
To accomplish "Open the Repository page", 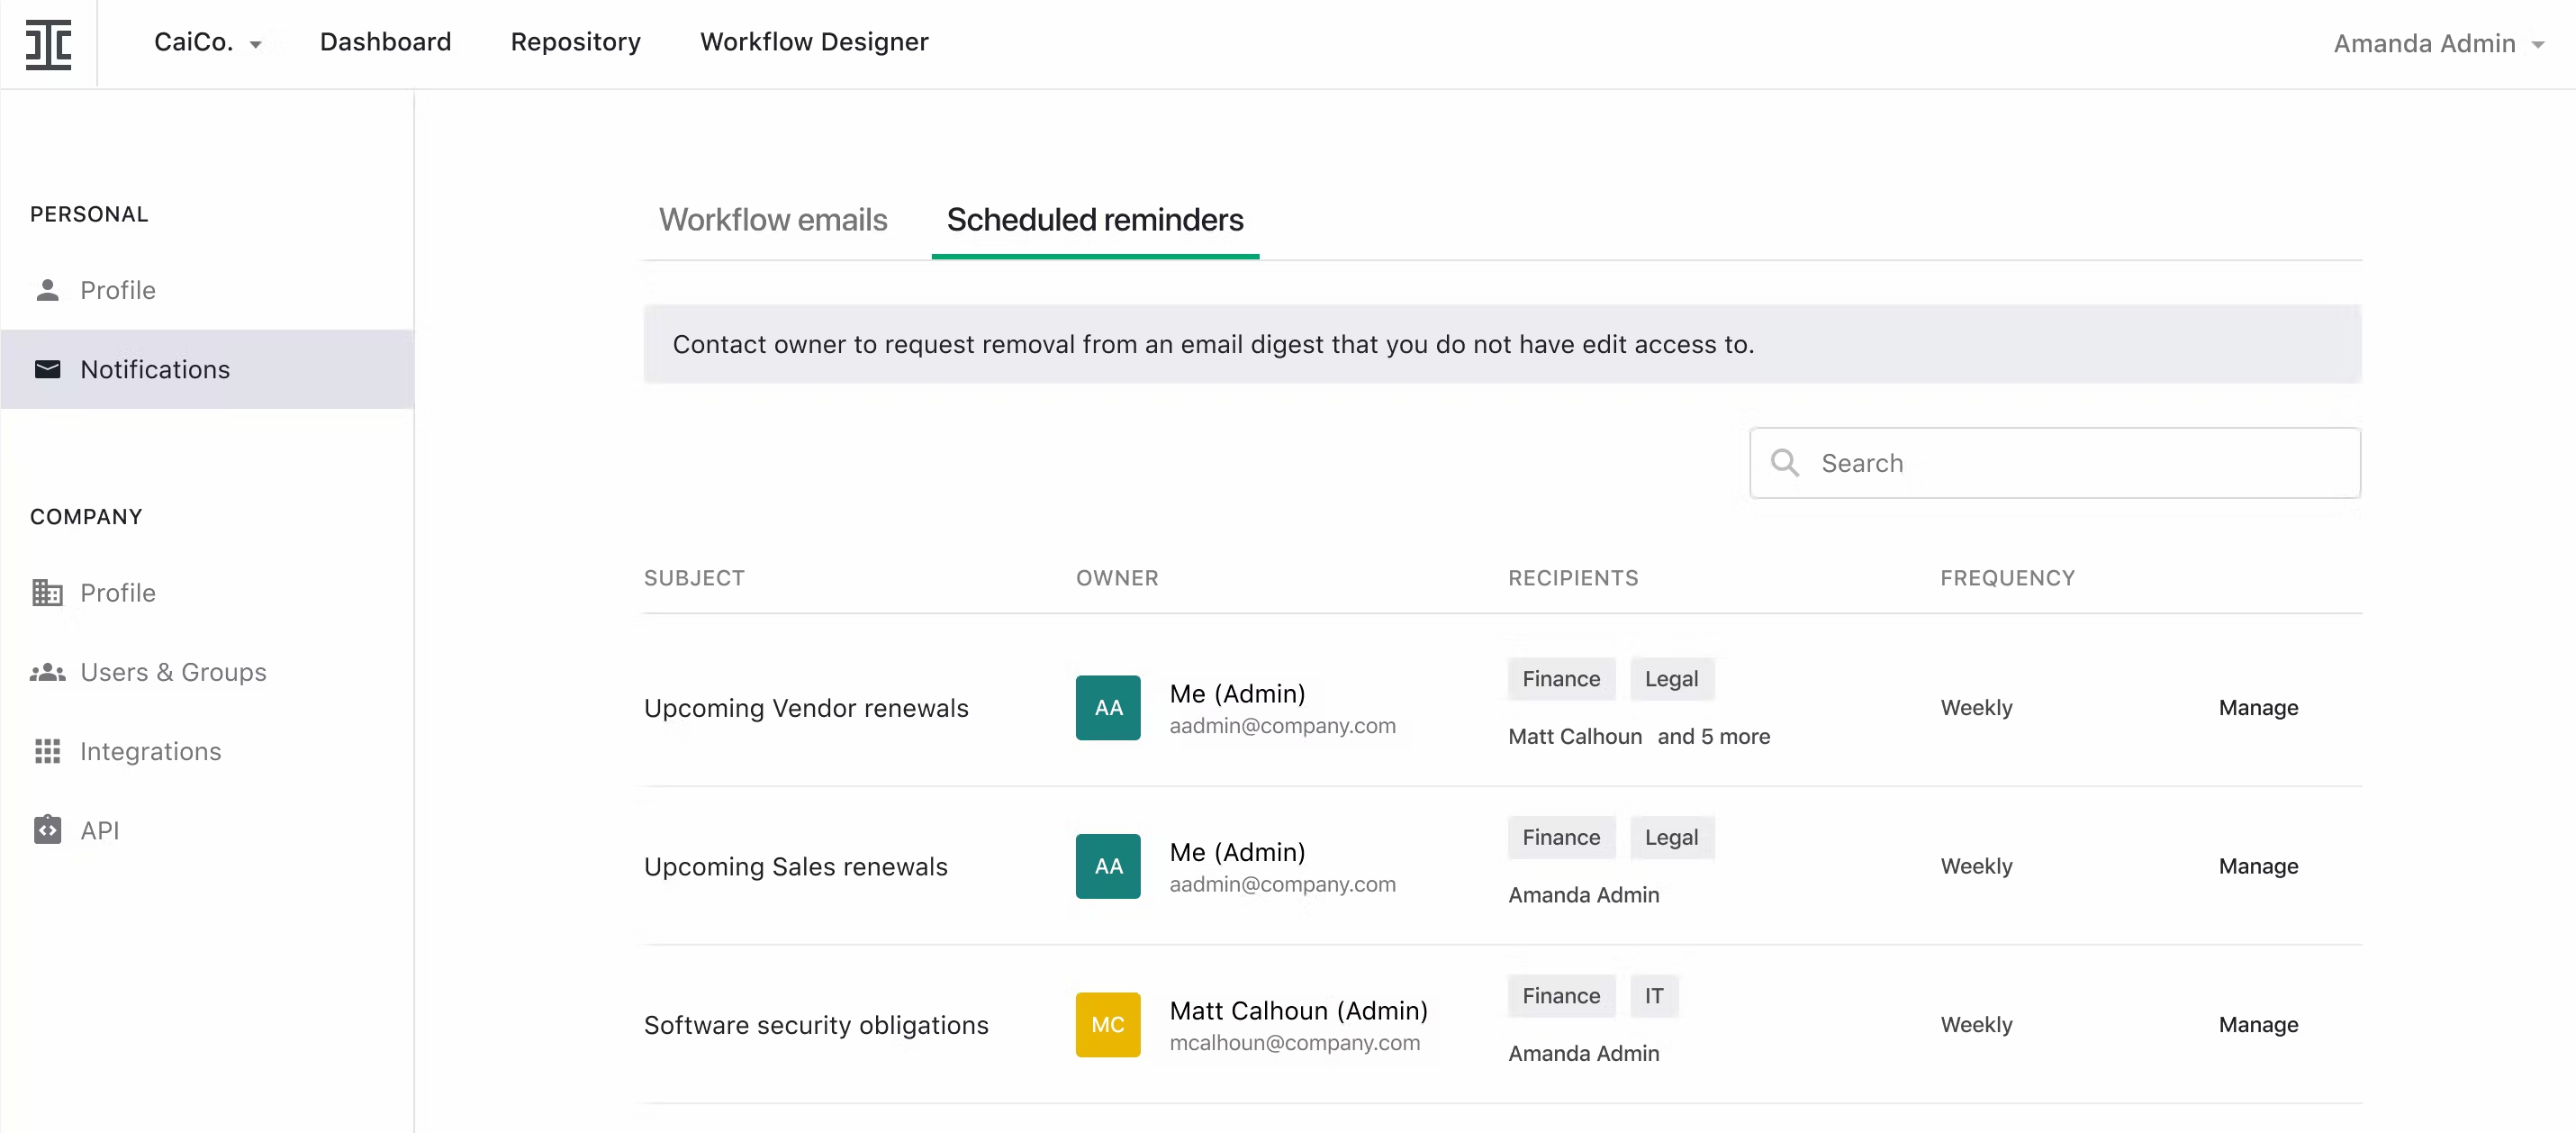I will pos(575,42).
